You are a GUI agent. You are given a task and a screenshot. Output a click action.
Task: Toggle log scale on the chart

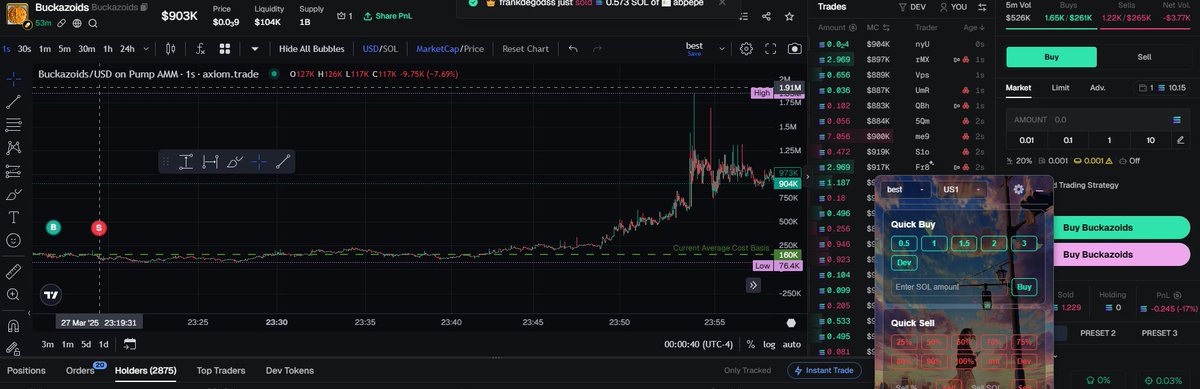tap(768, 344)
